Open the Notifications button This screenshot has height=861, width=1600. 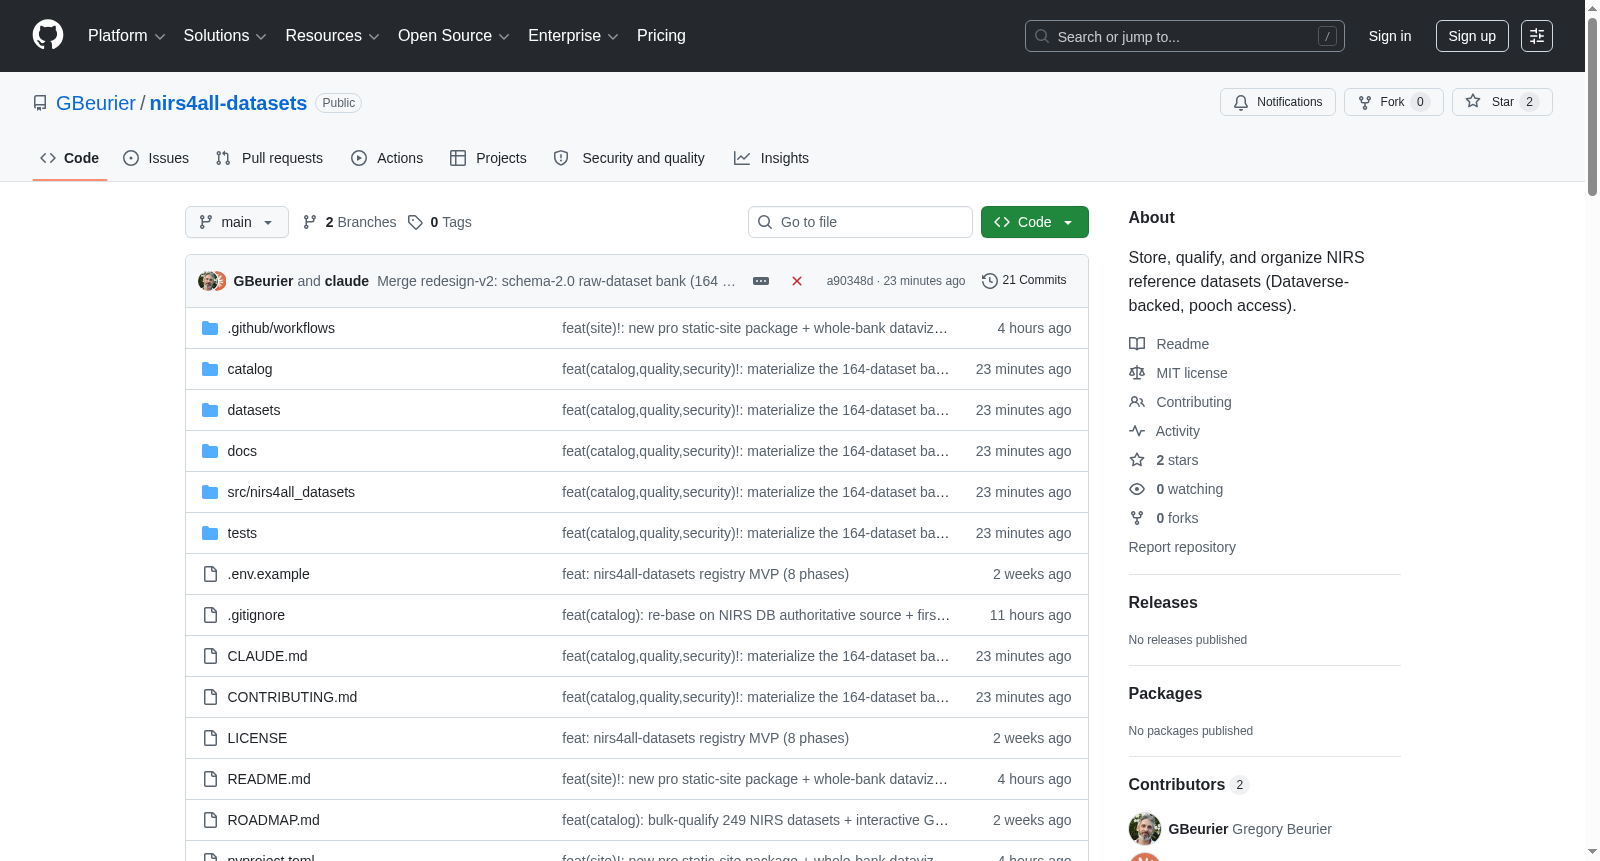point(1277,102)
